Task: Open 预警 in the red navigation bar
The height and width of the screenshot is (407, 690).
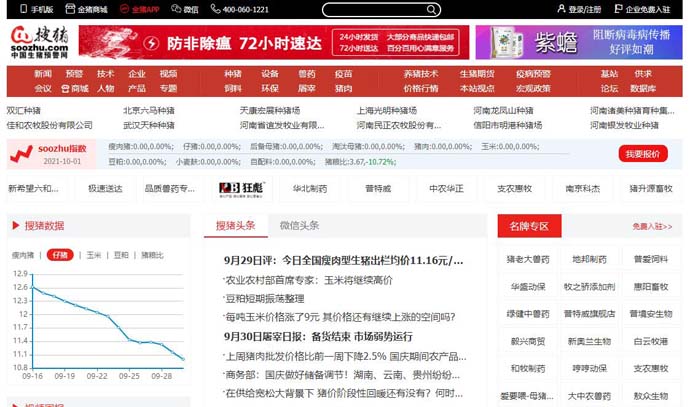Action: [x=74, y=74]
